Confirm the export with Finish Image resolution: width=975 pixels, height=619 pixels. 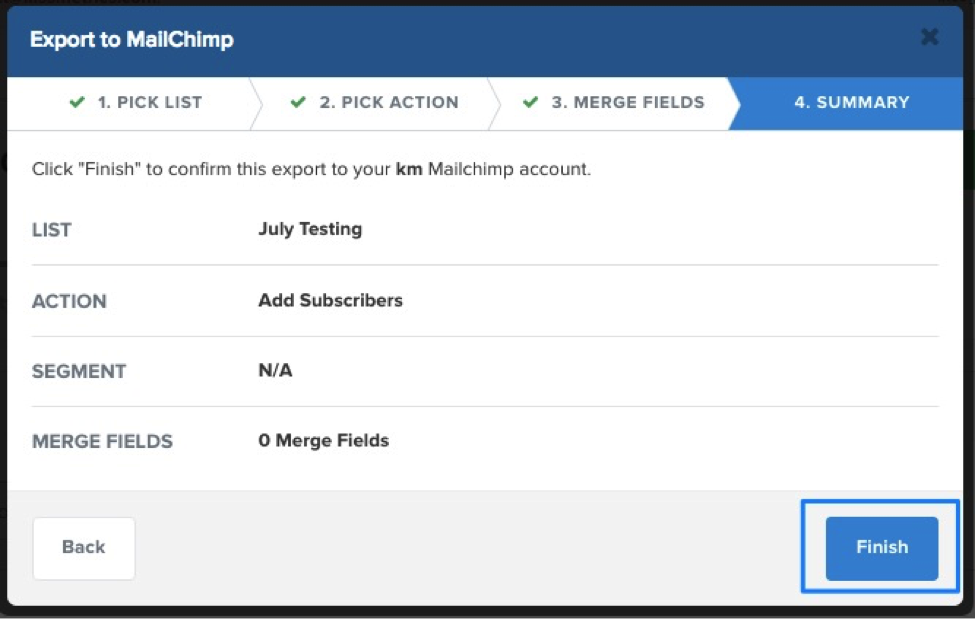[881, 548]
